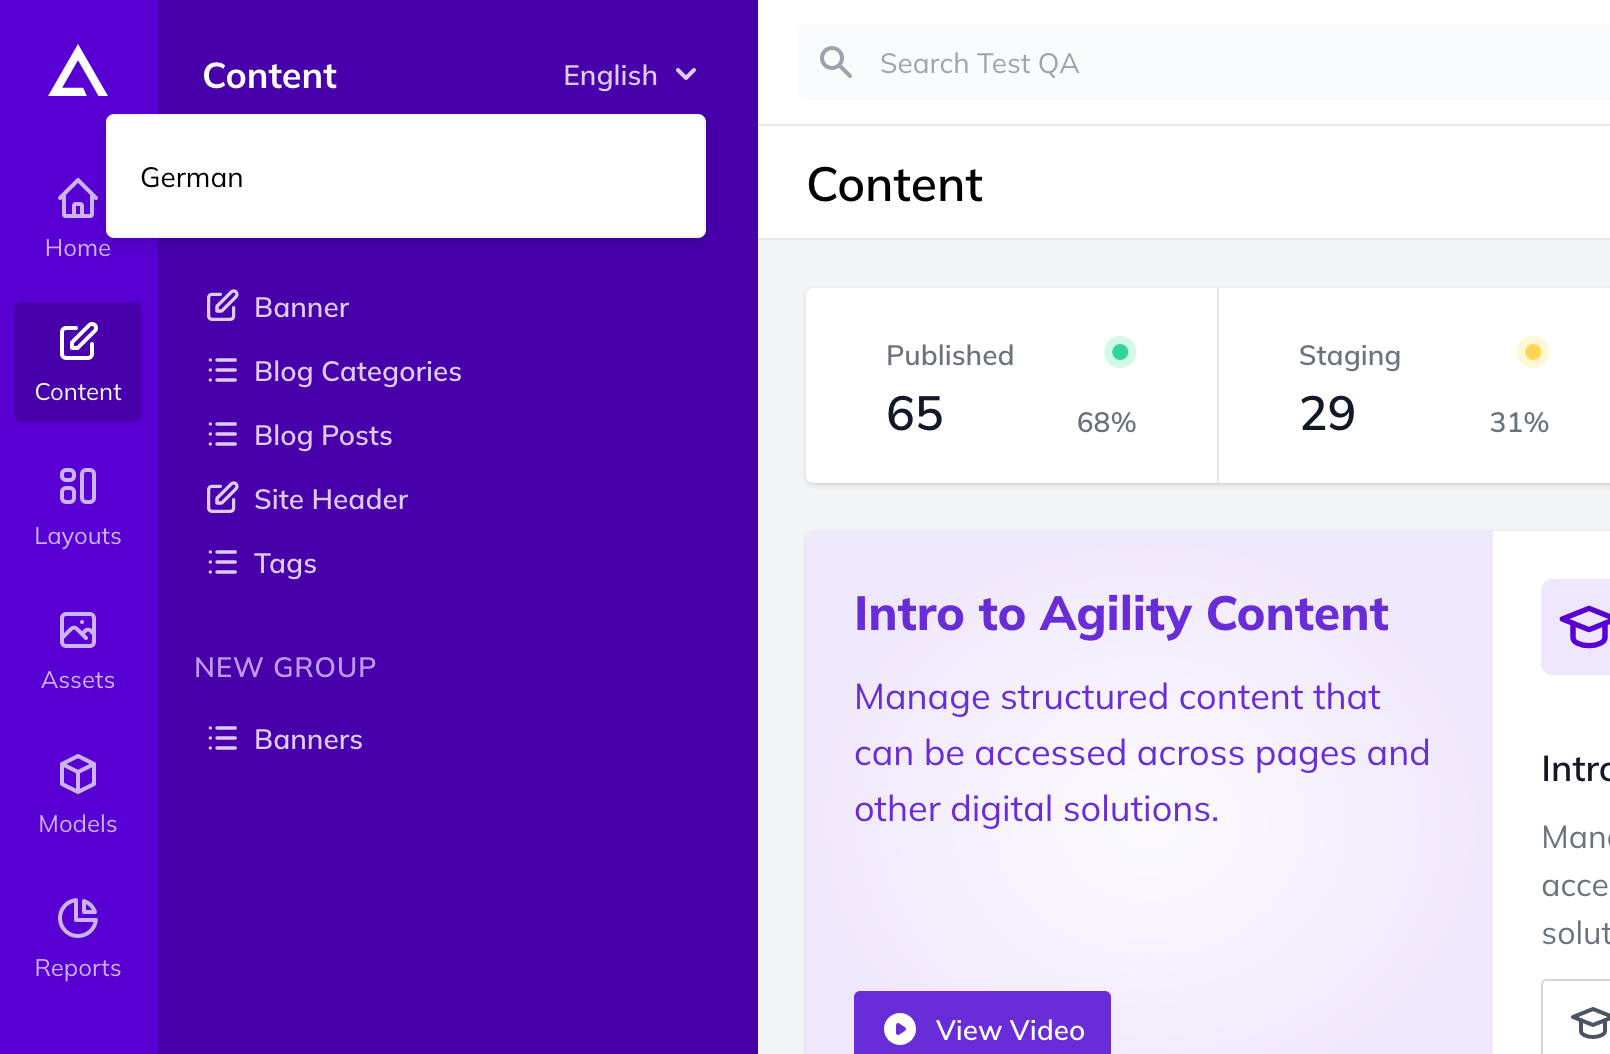Choose German from language list
1610x1054 pixels.
406,177
